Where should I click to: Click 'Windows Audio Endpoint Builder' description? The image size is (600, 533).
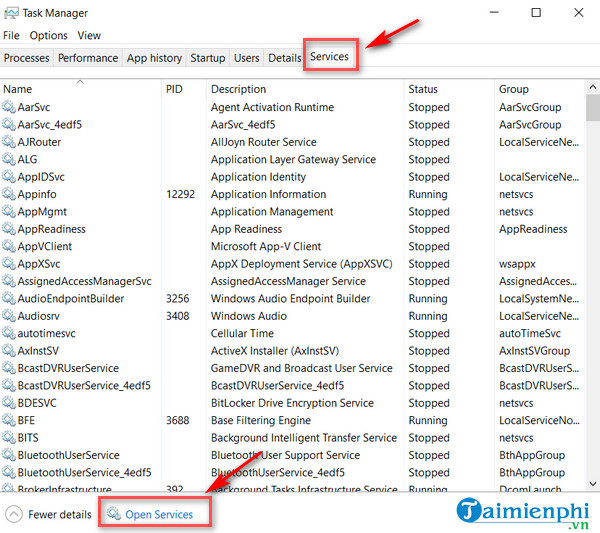point(290,298)
